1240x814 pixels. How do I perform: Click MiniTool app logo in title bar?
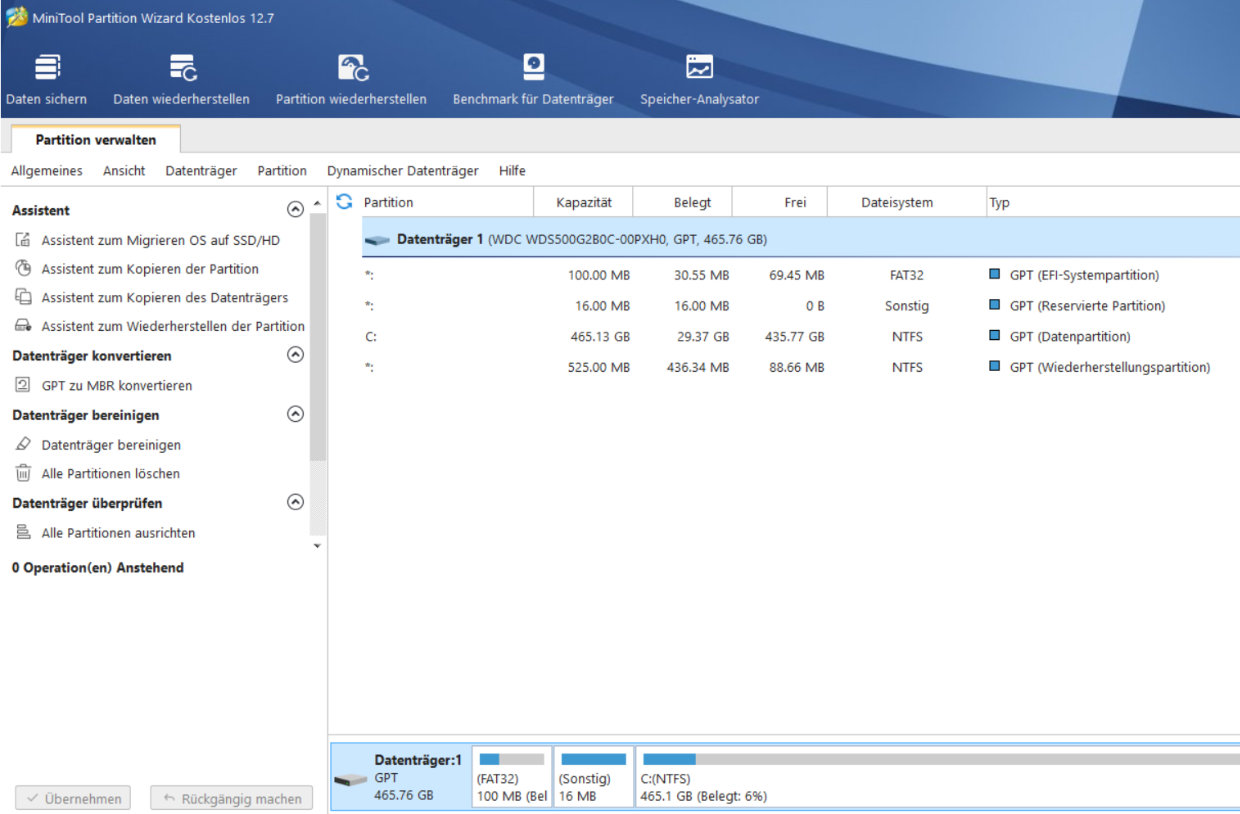pyautogui.click(x=16, y=17)
